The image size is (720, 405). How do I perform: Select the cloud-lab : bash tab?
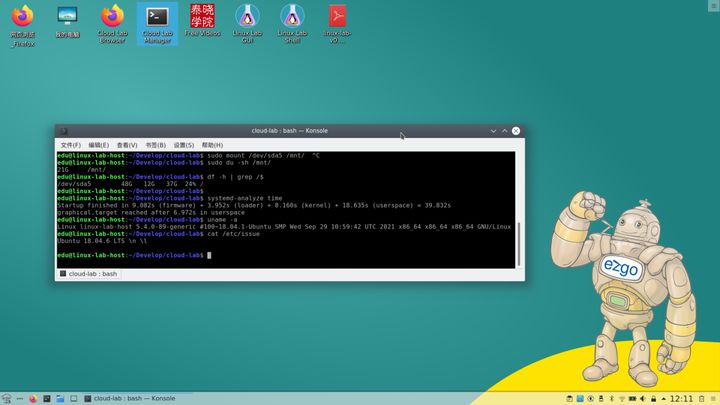pos(89,274)
